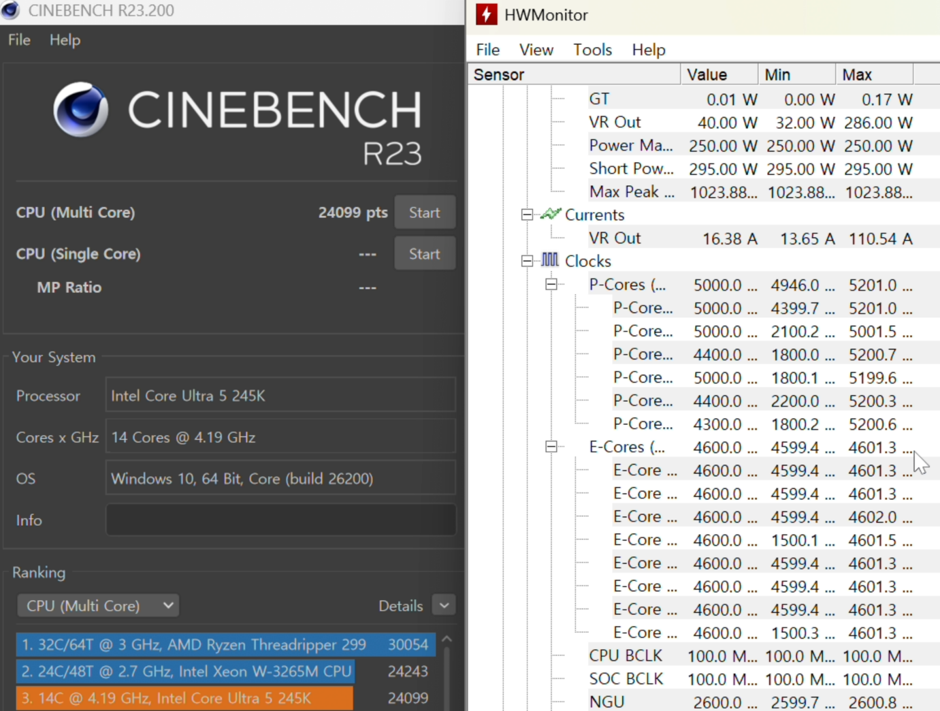The width and height of the screenshot is (940, 711).
Task: Click the OS field Windows 10 64 Bit
Action: pos(281,478)
